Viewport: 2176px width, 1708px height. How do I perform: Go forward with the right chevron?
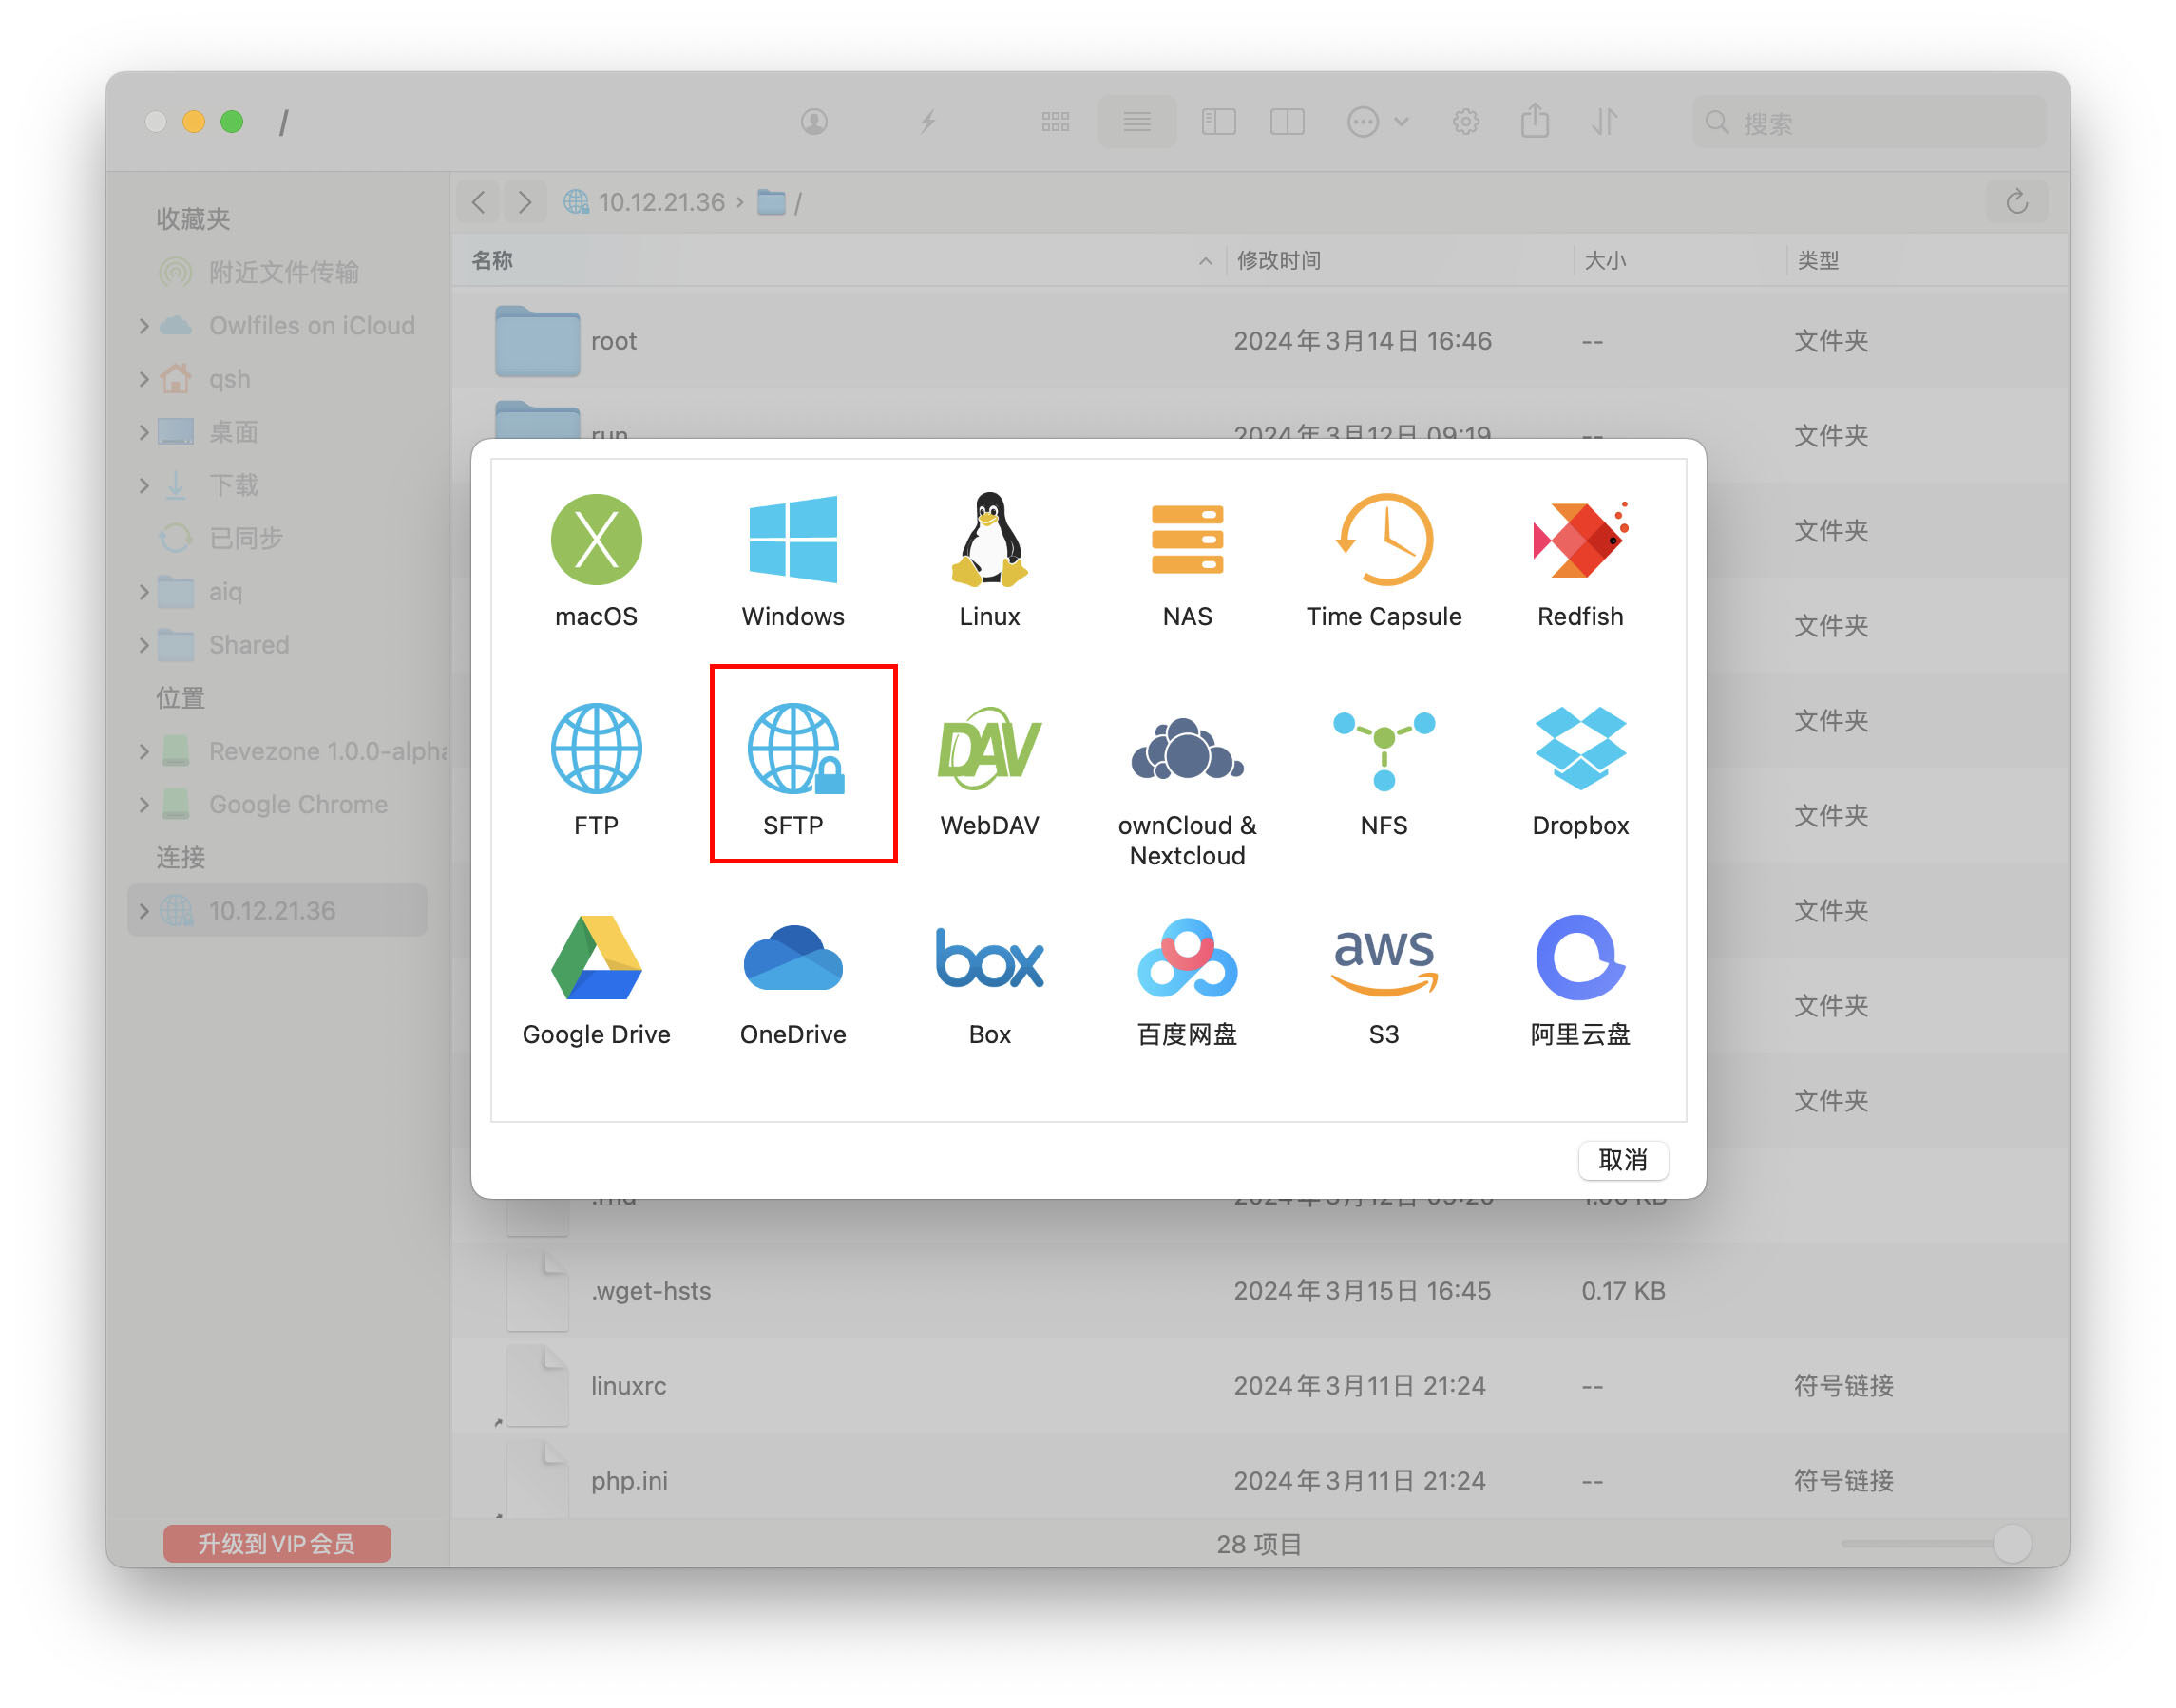pos(524,202)
